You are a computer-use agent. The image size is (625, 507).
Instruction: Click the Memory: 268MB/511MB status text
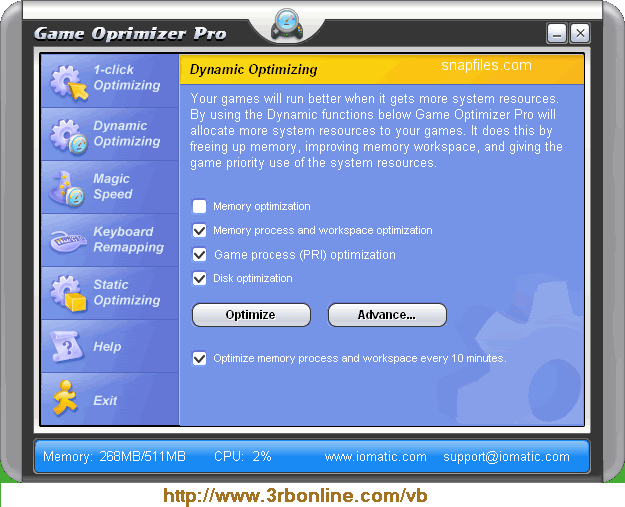(x=114, y=456)
